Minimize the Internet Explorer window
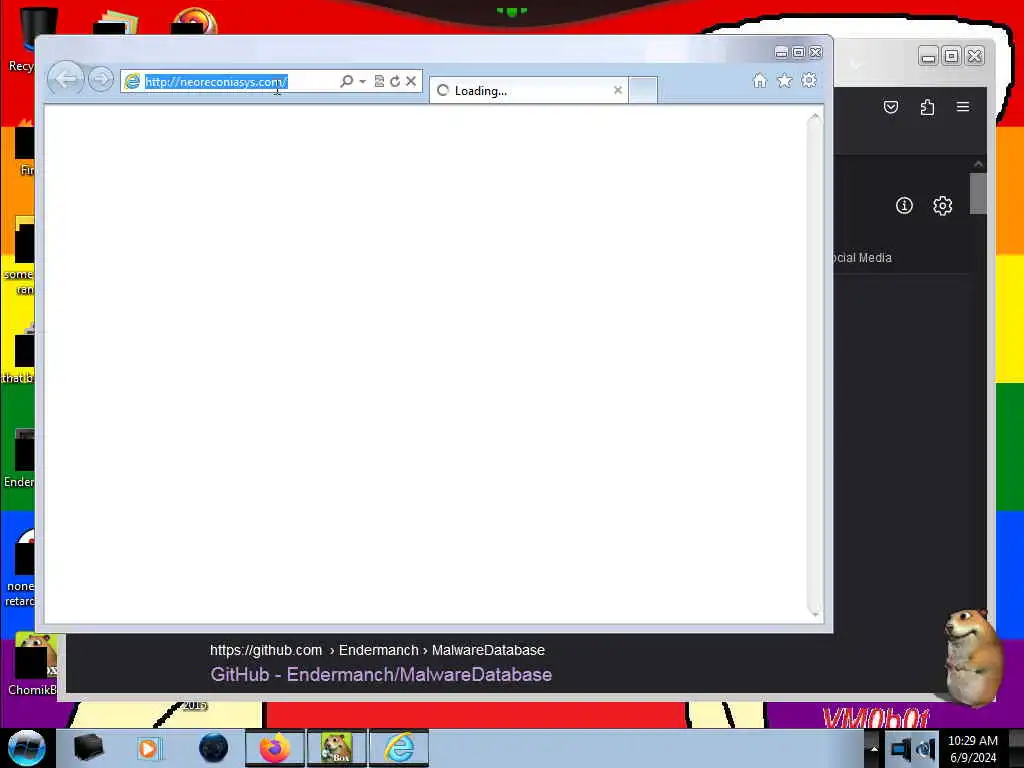1024x768 pixels. pyautogui.click(x=781, y=52)
